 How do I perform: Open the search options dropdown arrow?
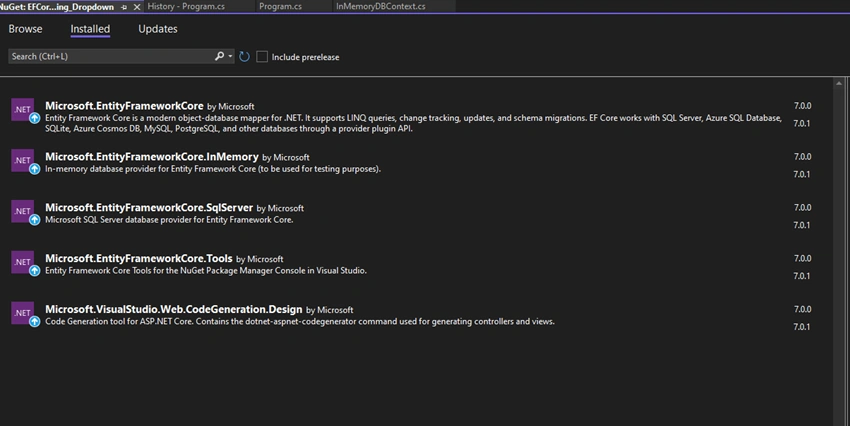230,56
